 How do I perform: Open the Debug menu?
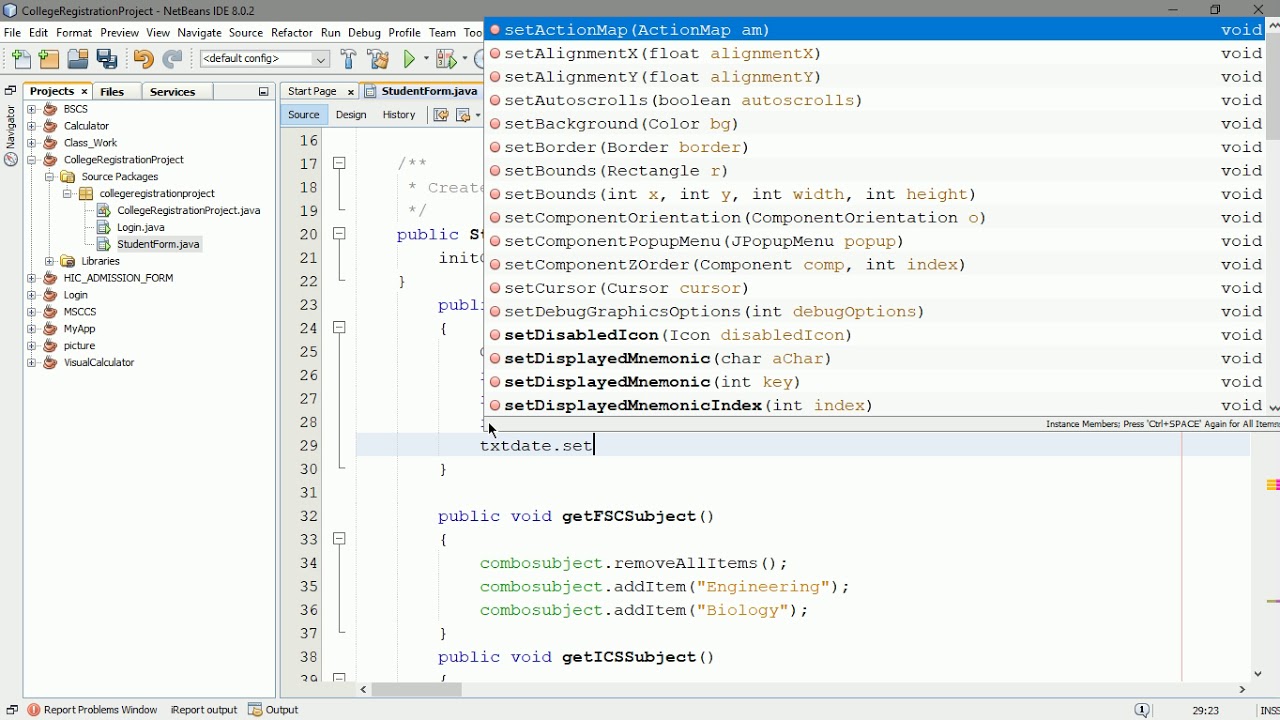tap(364, 33)
